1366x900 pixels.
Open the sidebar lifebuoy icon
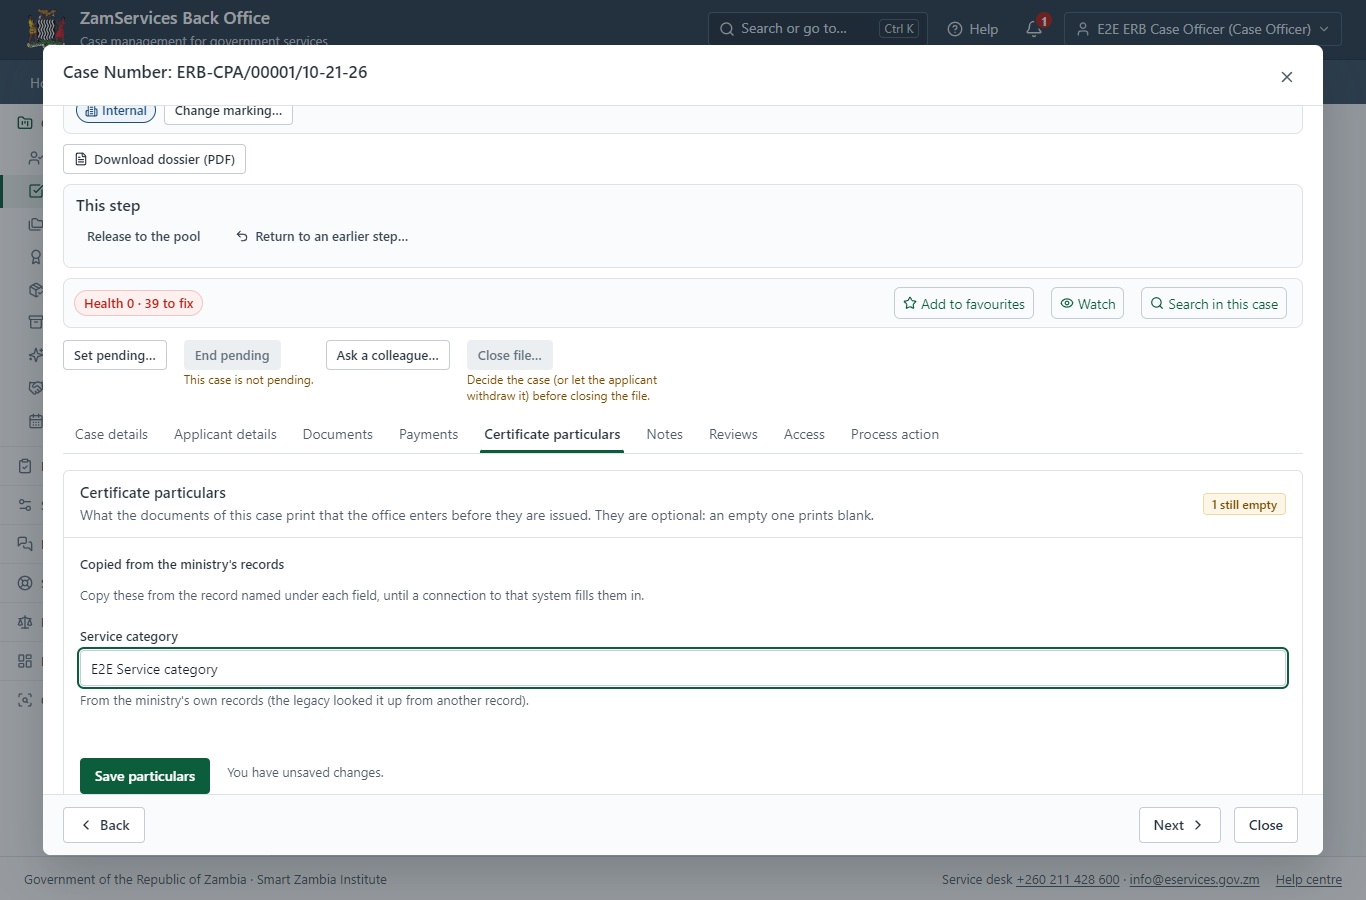click(25, 583)
